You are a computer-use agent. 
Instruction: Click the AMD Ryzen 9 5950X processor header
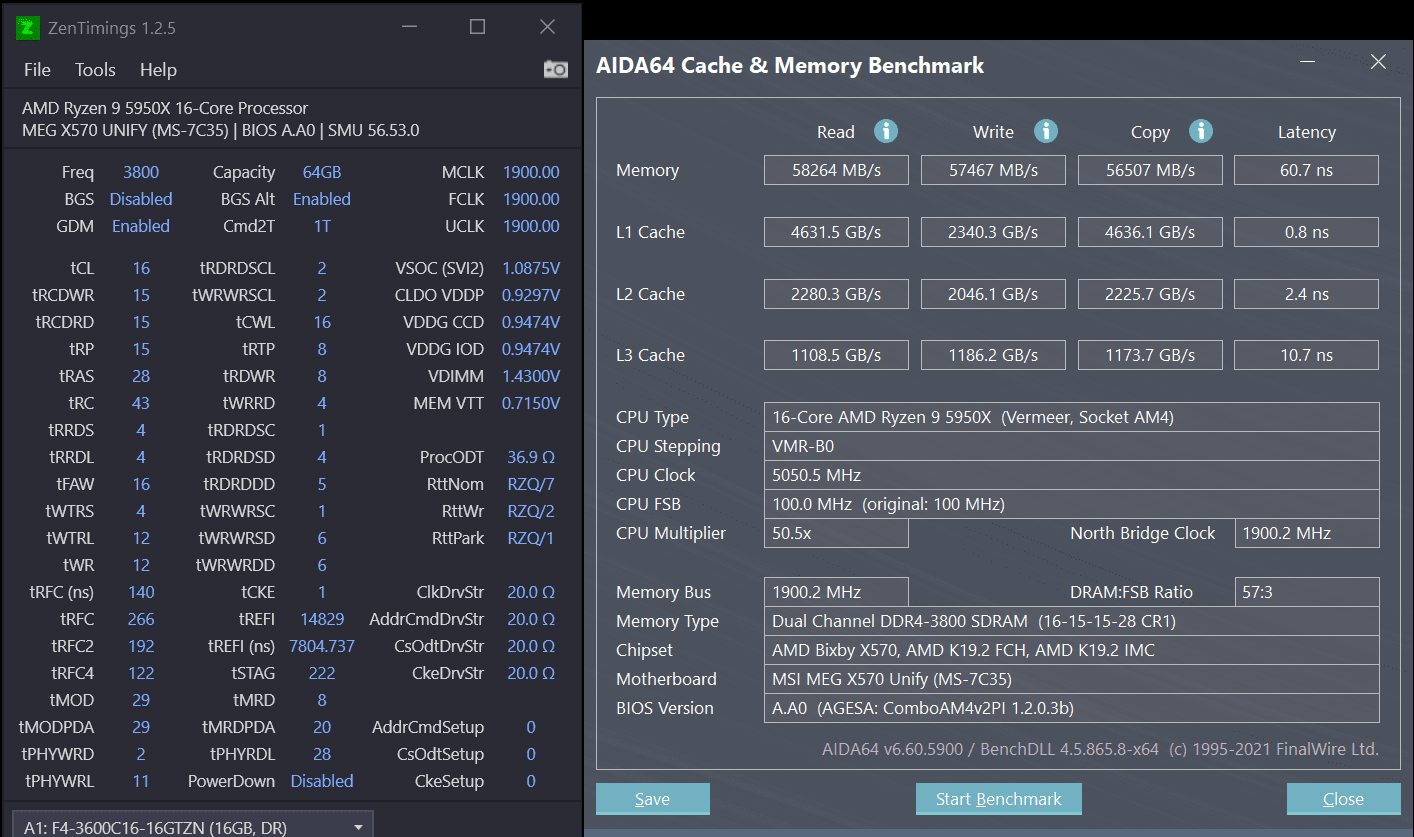165,108
